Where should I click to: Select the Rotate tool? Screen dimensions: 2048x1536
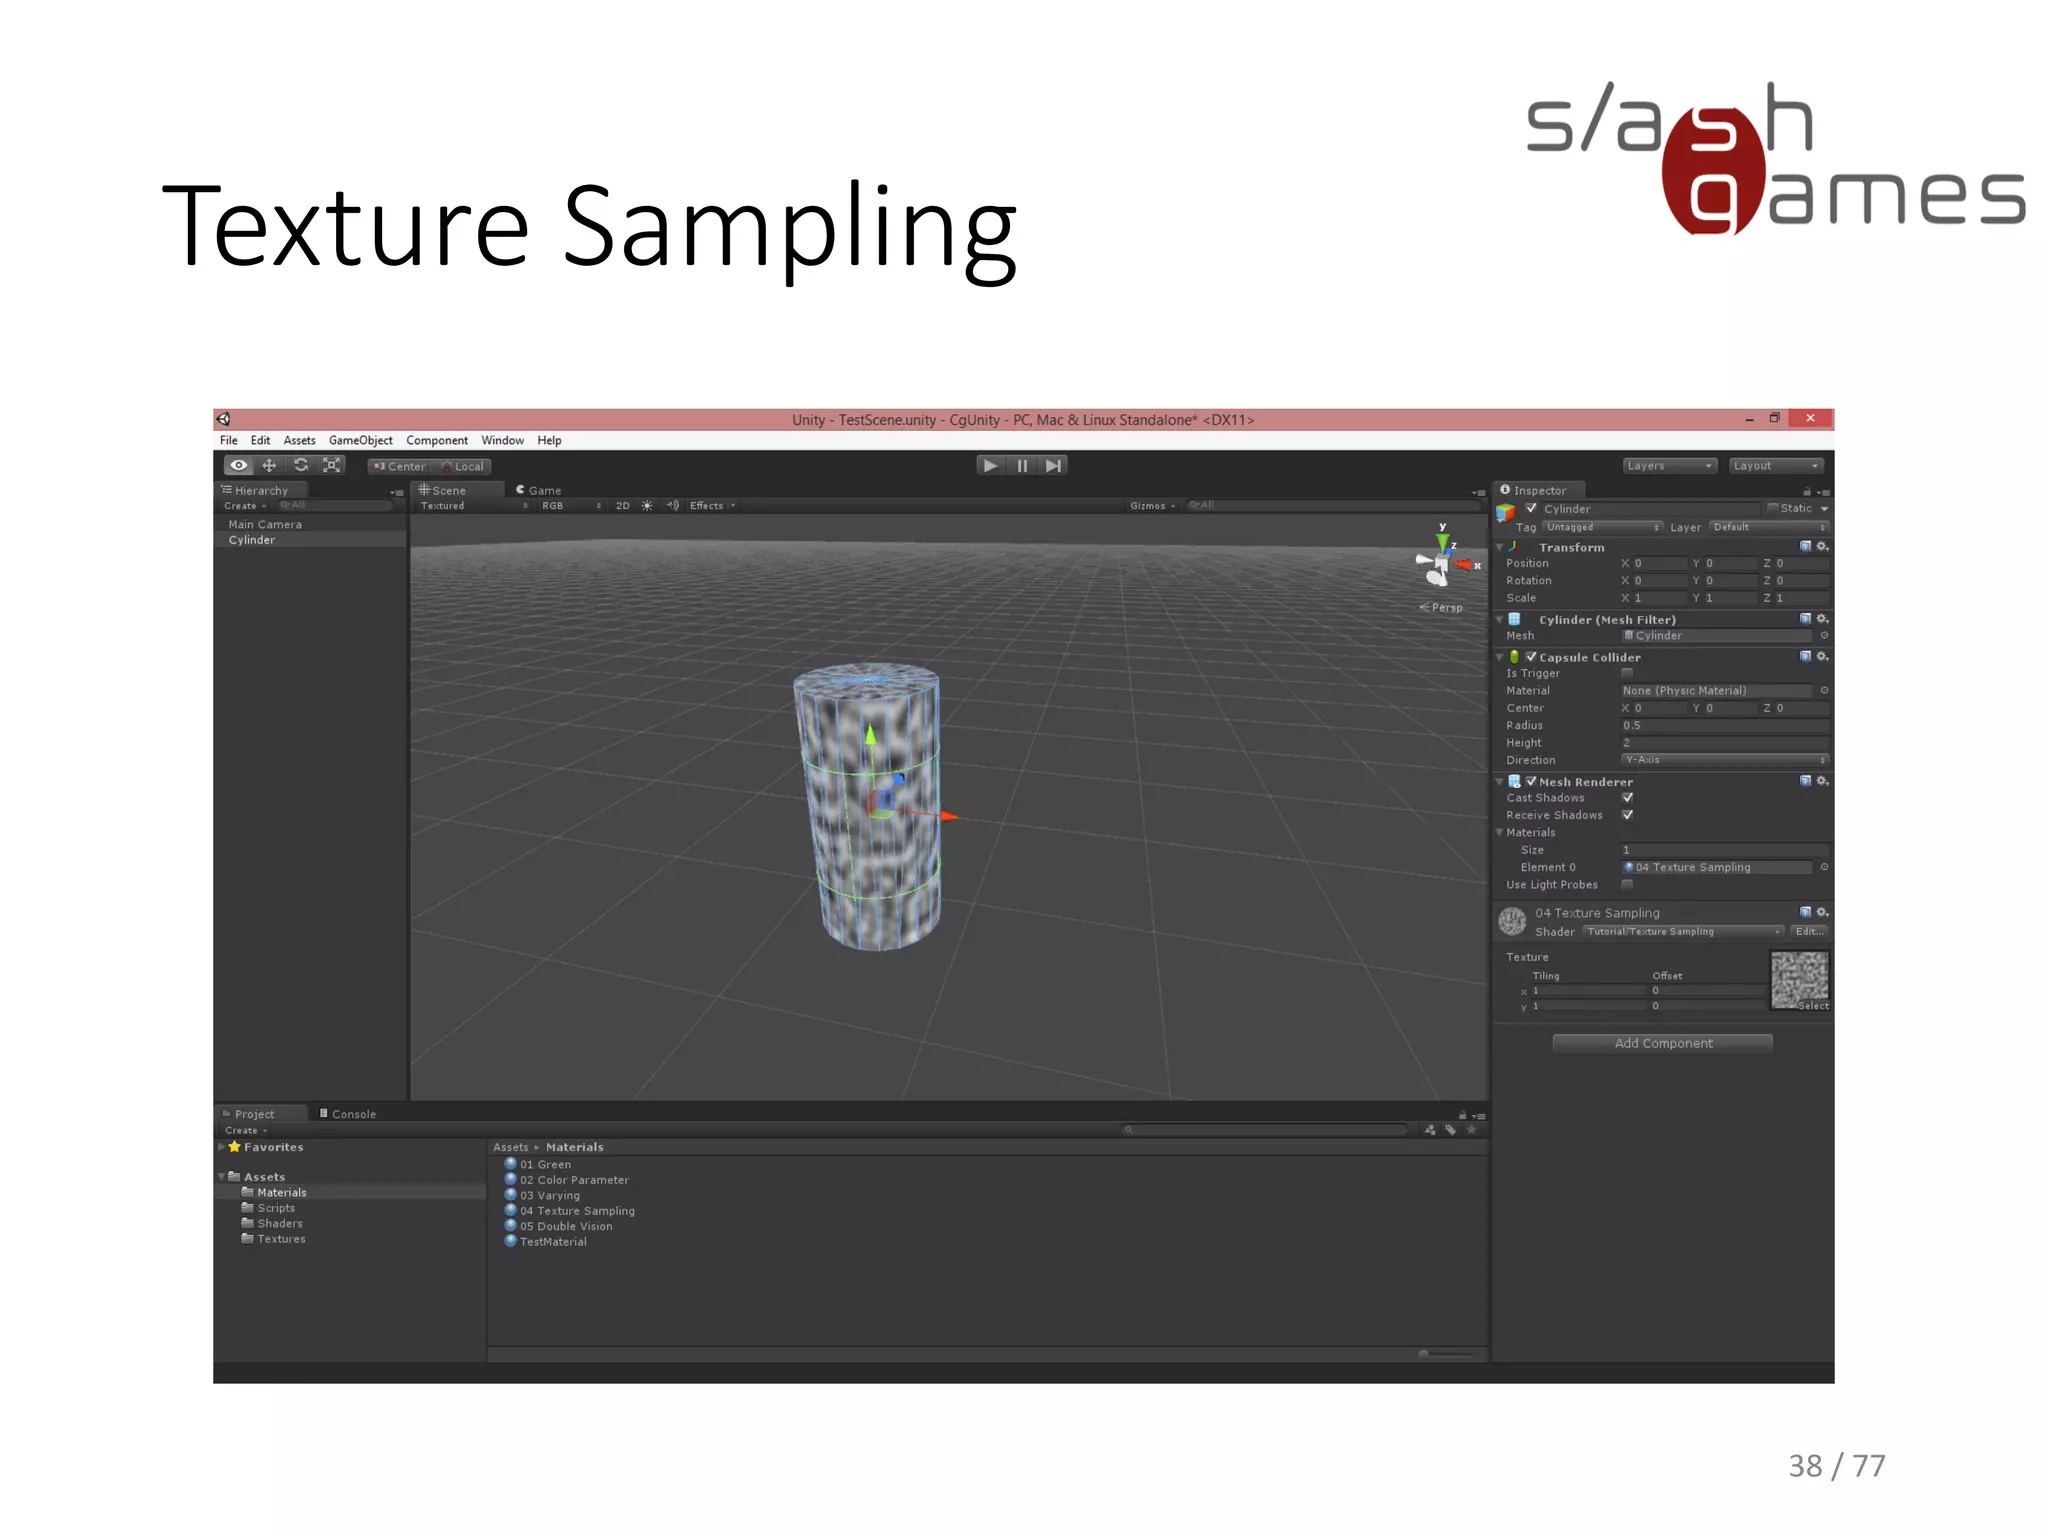click(x=300, y=466)
